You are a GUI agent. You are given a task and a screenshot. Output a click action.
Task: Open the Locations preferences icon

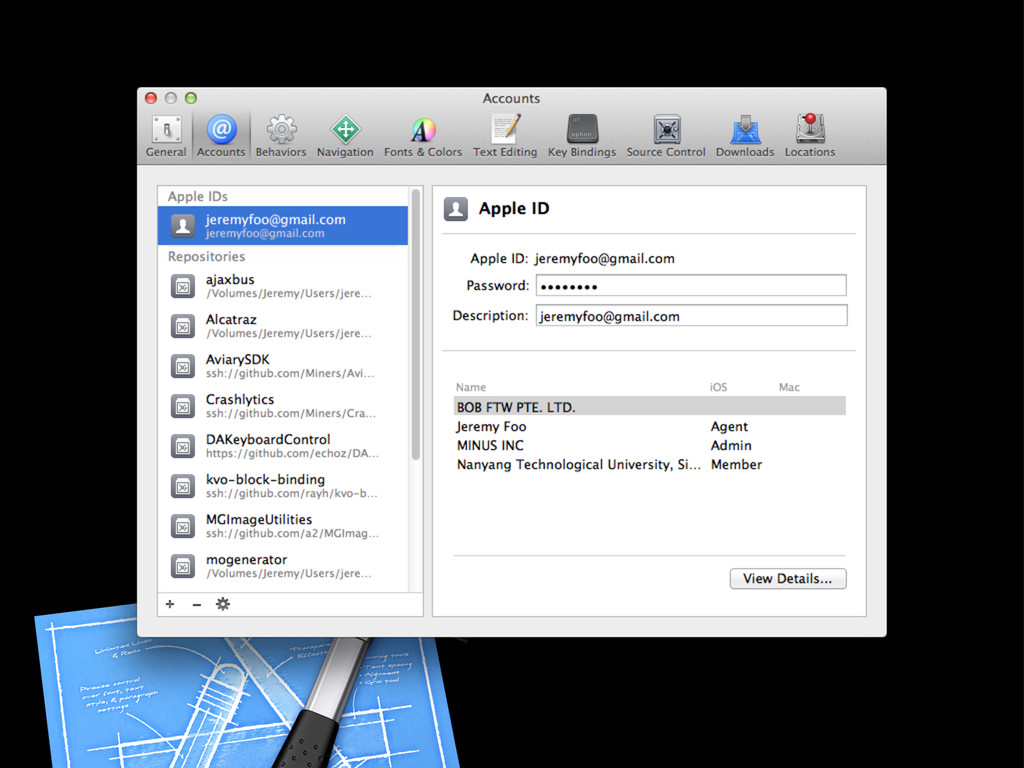(x=810, y=136)
